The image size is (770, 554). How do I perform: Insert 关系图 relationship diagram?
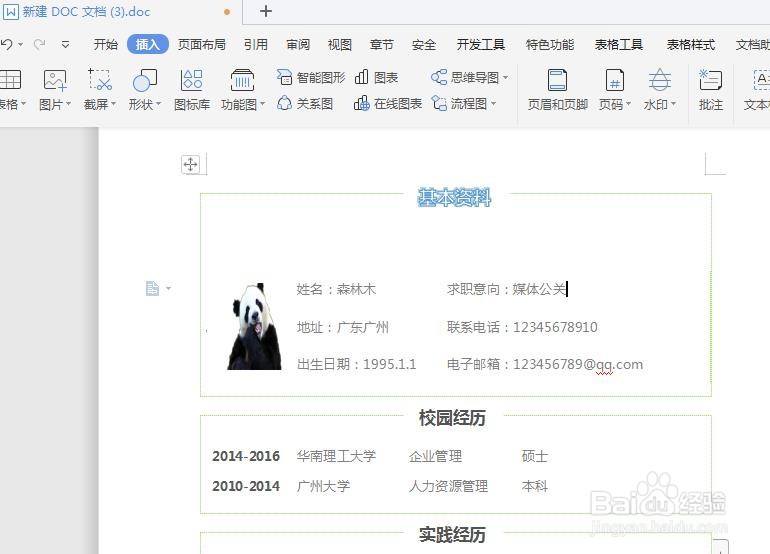[x=305, y=104]
